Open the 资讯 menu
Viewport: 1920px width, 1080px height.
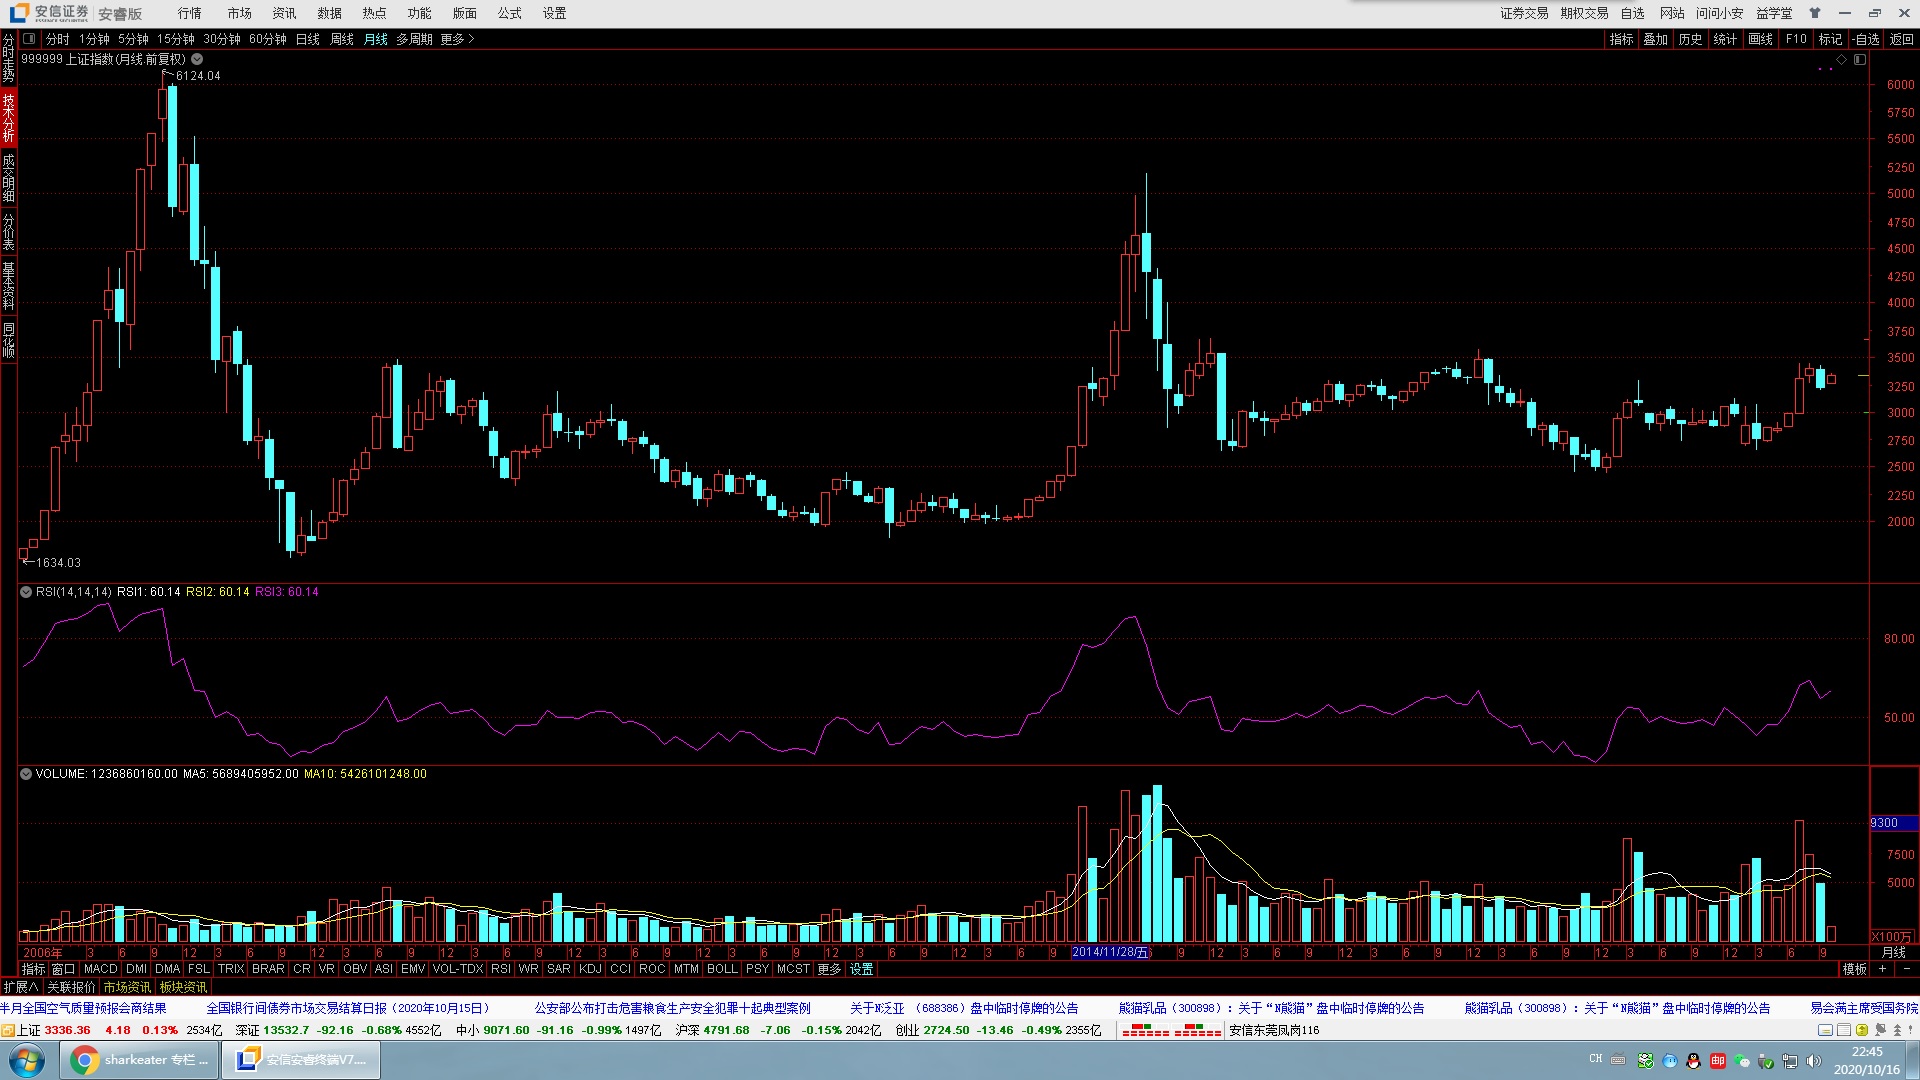pos(284,13)
